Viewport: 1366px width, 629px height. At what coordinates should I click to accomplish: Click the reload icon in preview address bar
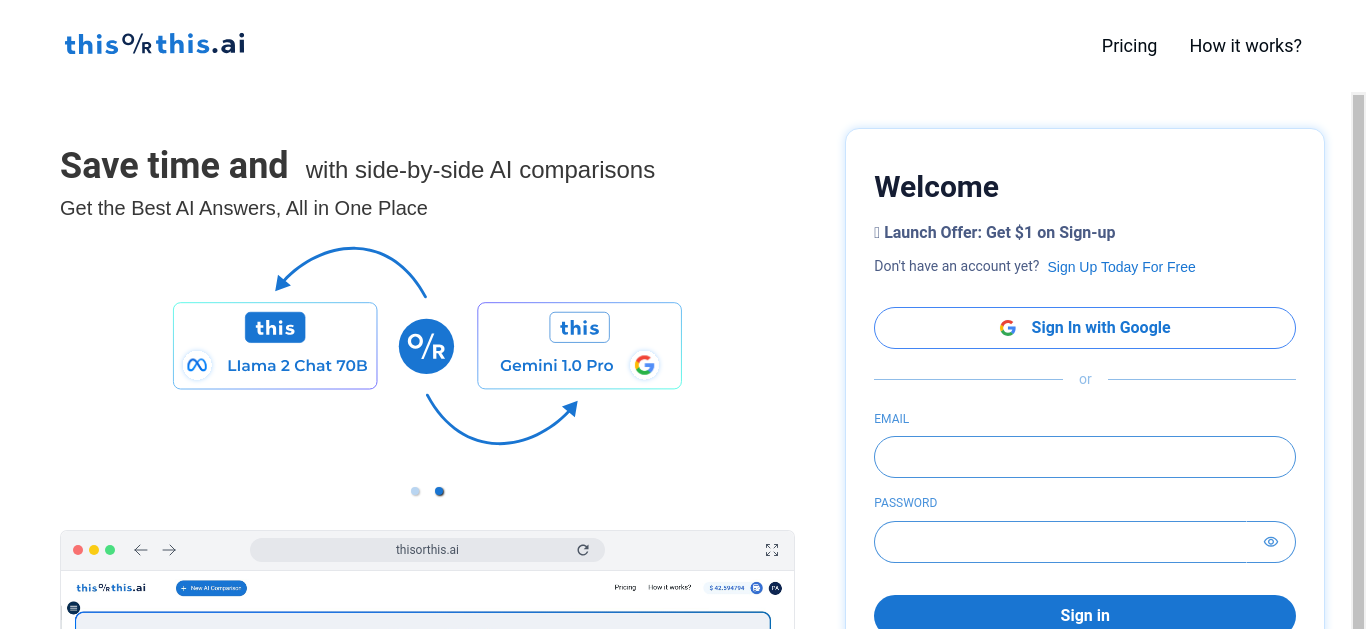coord(583,550)
